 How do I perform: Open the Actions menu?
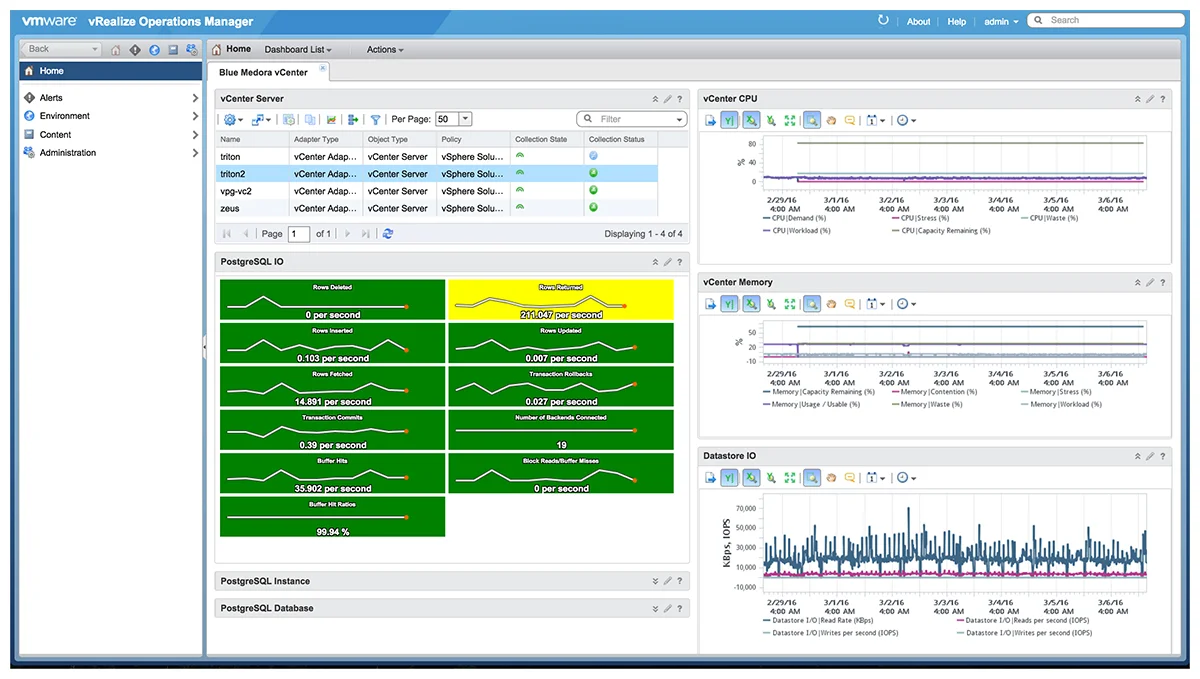385,50
